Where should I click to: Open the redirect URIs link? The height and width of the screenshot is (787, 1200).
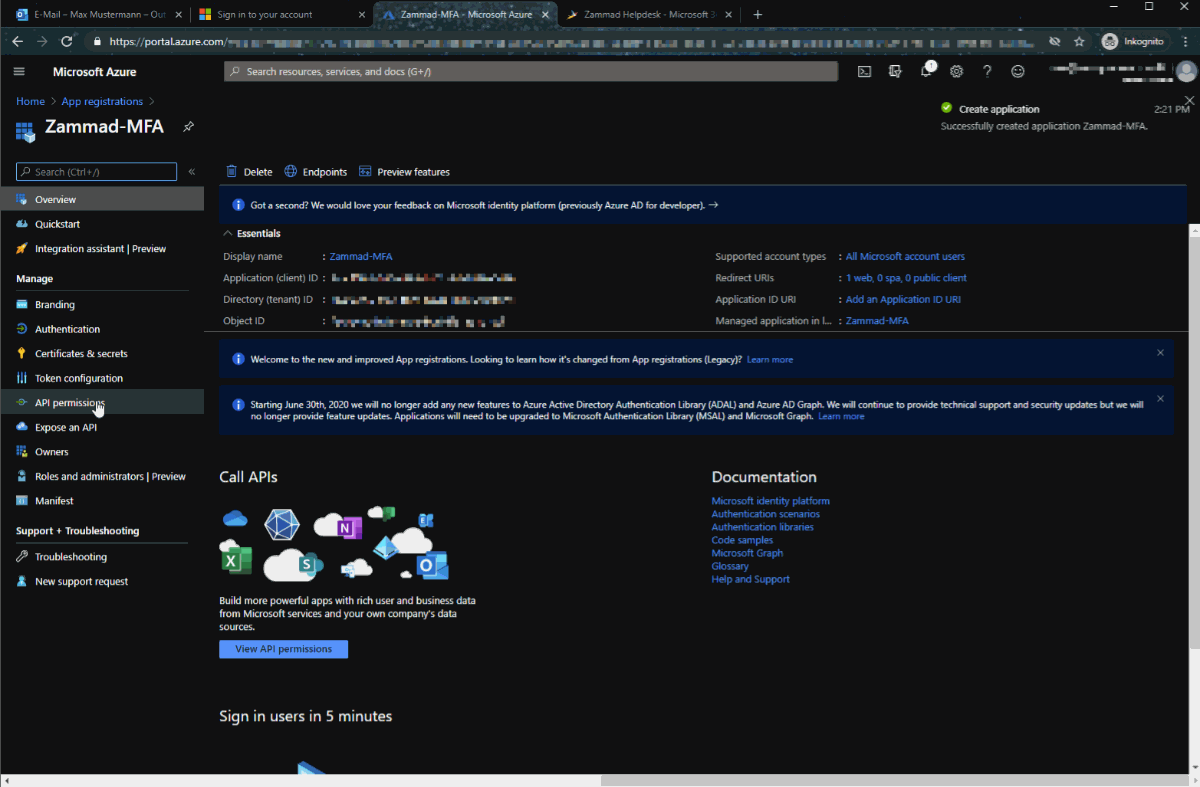point(906,278)
